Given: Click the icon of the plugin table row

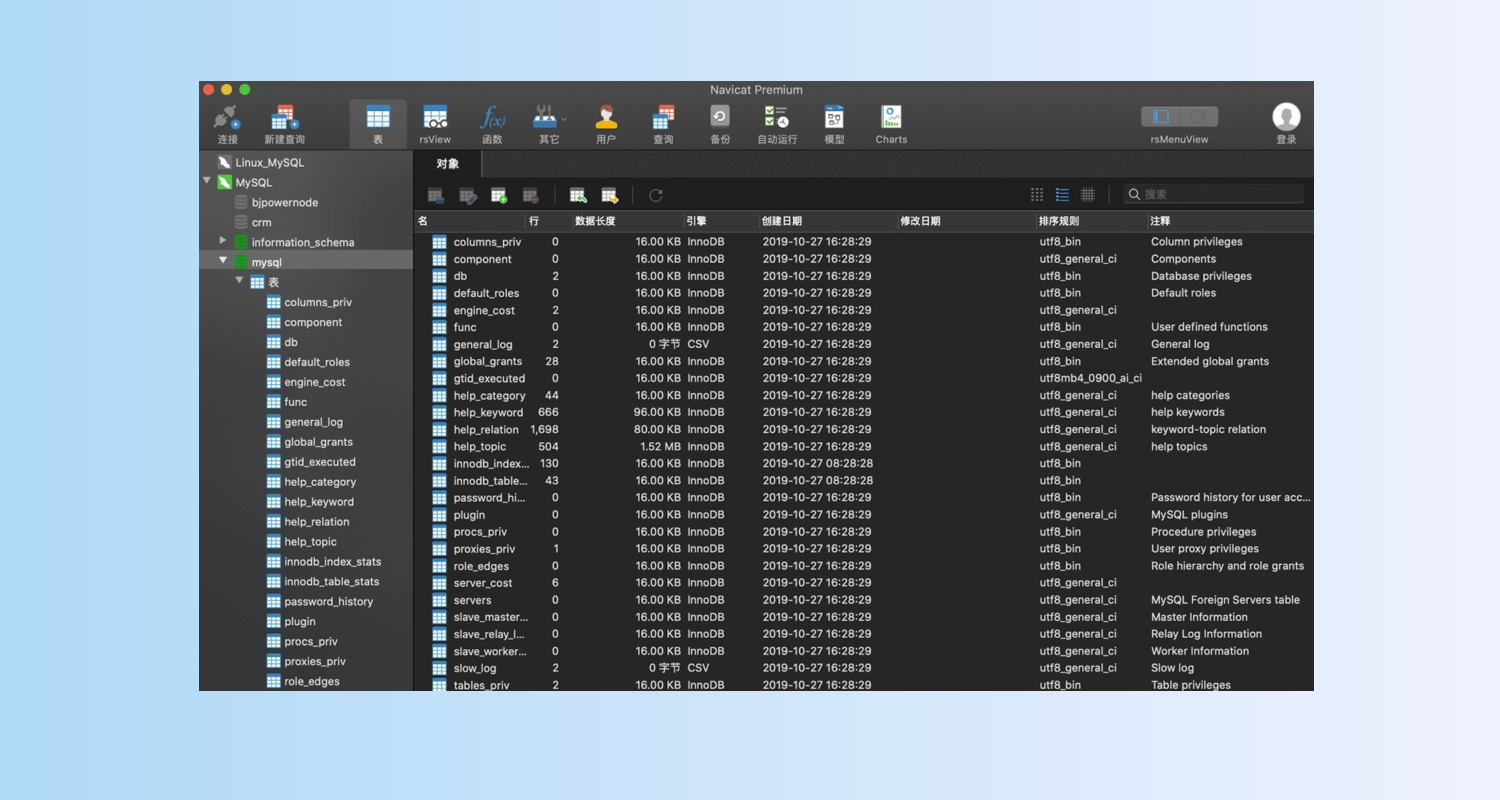Looking at the screenshot, I should click(x=439, y=515).
